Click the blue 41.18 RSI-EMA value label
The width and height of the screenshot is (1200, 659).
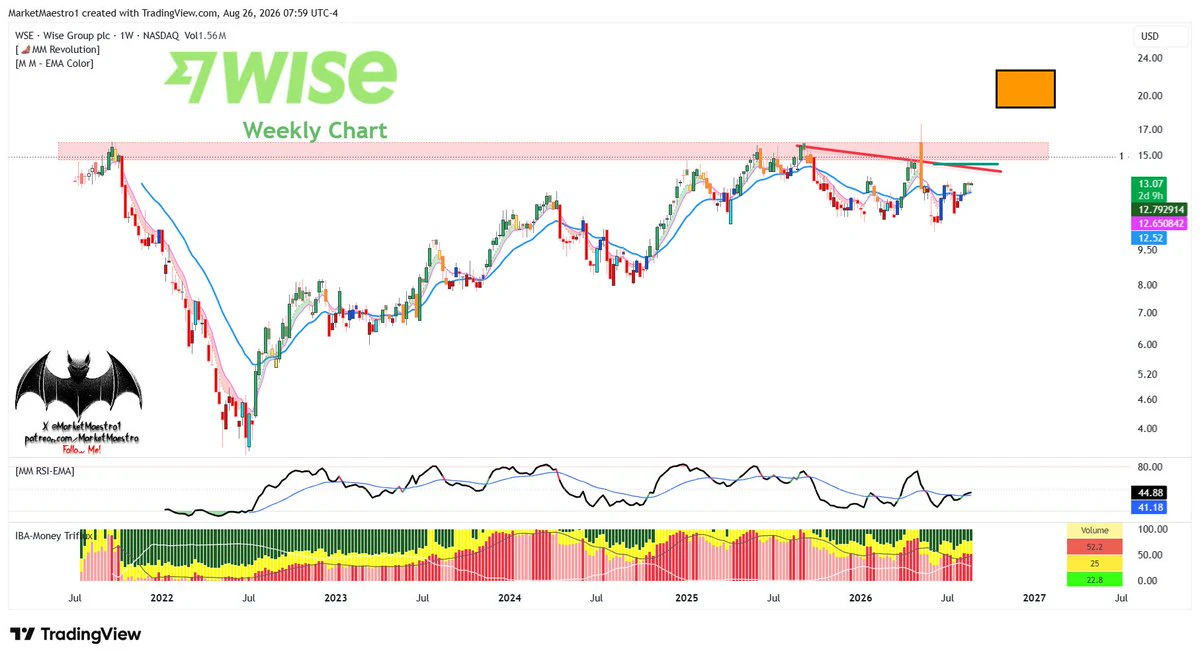(x=1148, y=508)
